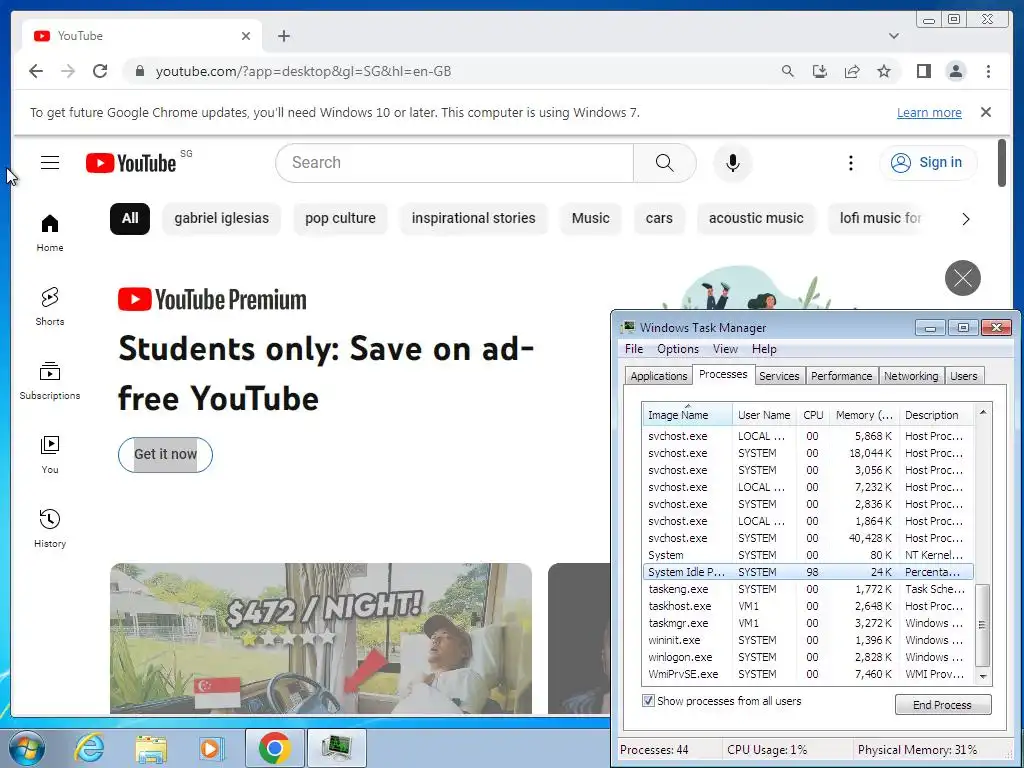Select the winlogon.exe process row
Screen dimensions: 1024x768
[x=808, y=657]
